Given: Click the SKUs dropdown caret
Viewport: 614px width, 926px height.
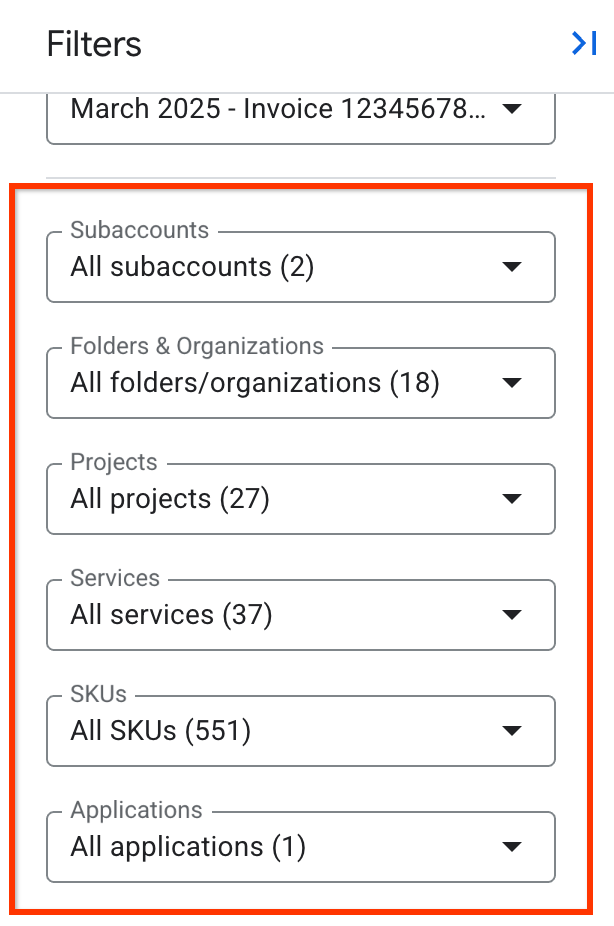Looking at the screenshot, I should (511, 731).
